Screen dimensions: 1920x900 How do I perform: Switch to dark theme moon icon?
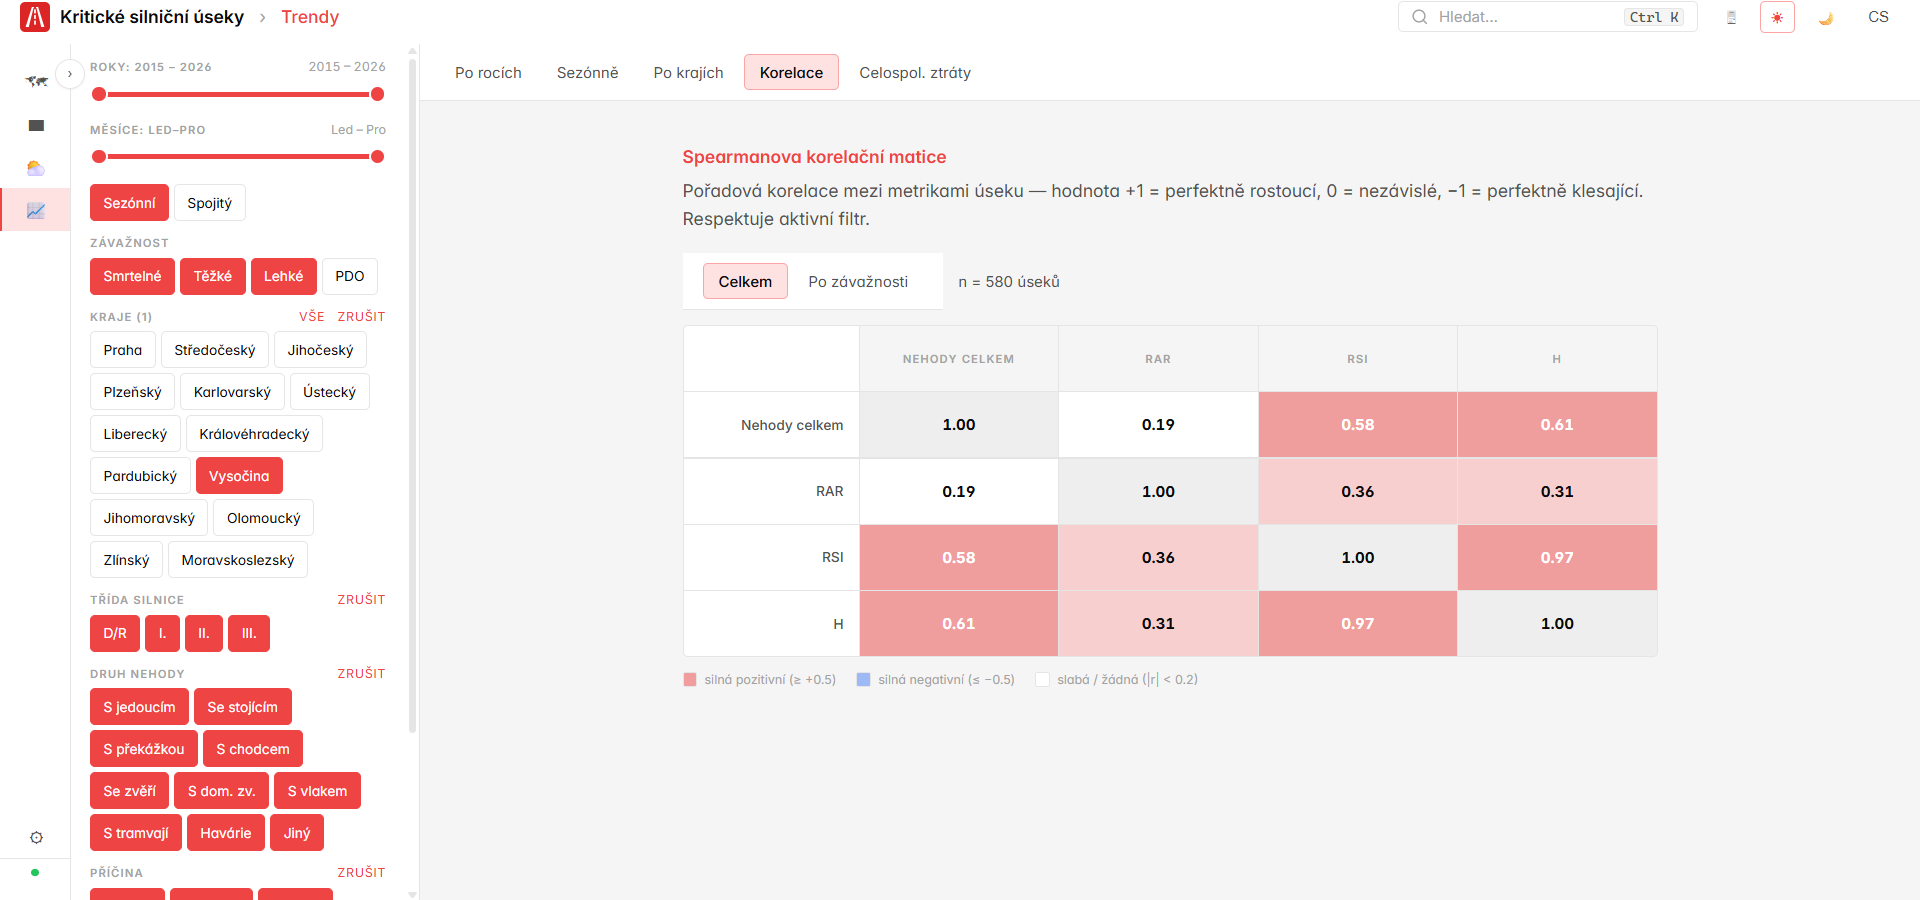click(1825, 17)
